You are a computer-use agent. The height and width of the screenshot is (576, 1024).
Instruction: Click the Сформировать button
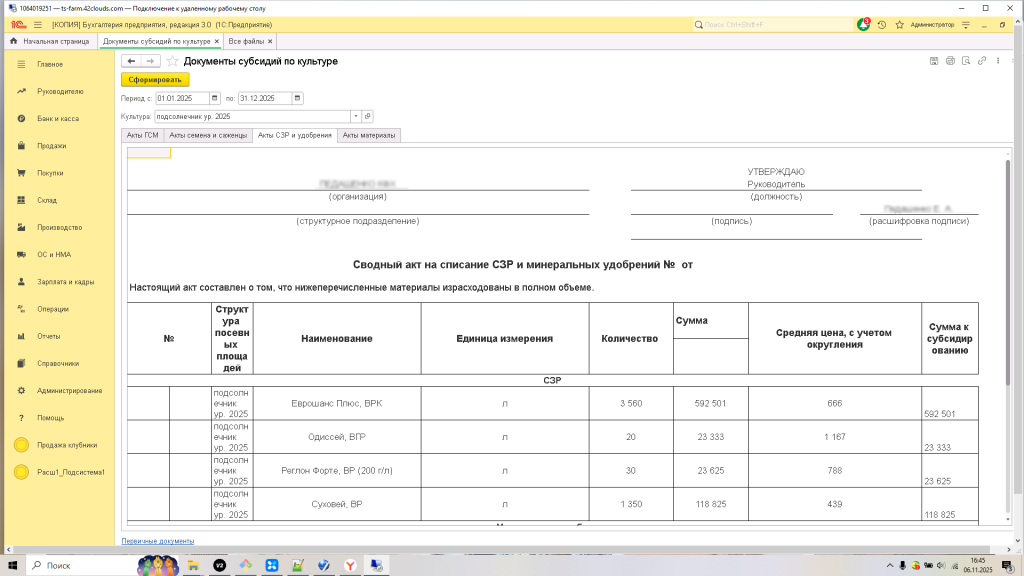point(155,80)
